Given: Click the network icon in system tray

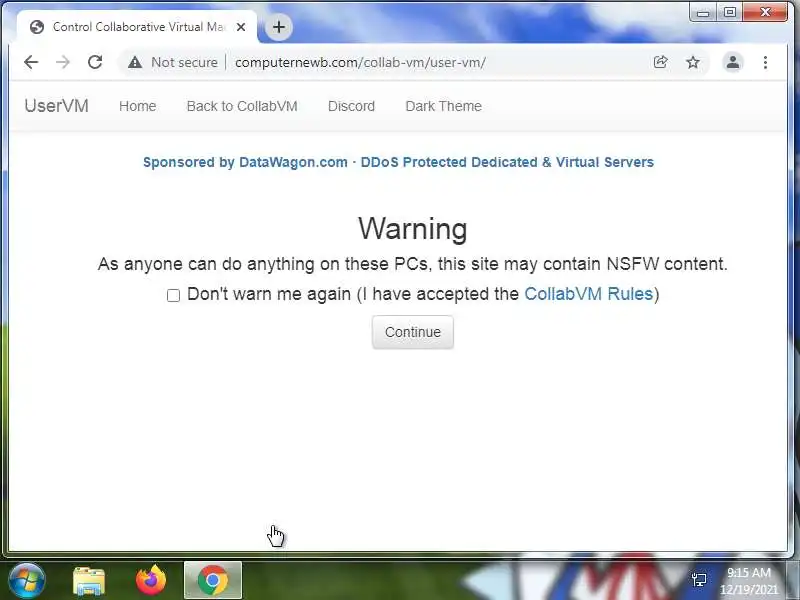Looking at the screenshot, I should pyautogui.click(x=699, y=580).
